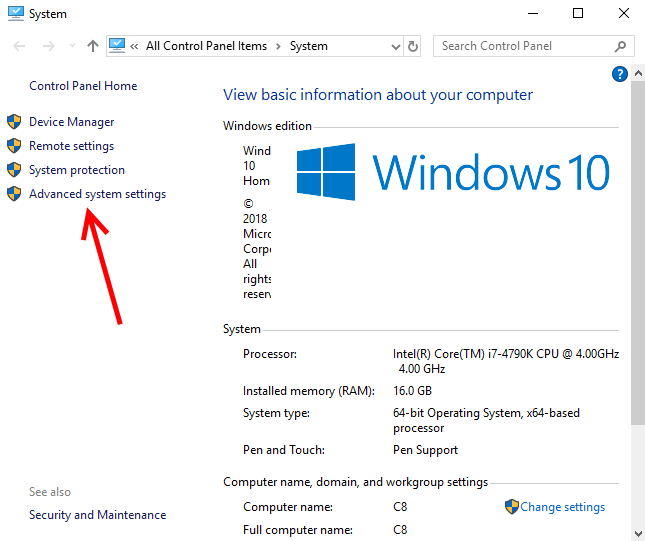Click the search magnifier icon
Screen dimensions: 645x541
click(x=621, y=46)
